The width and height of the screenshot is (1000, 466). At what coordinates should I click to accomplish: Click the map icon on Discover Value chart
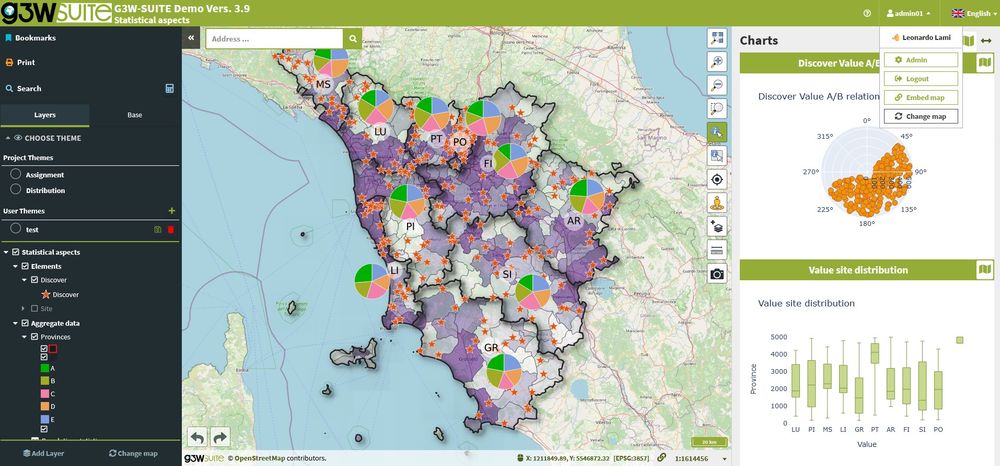(985, 62)
